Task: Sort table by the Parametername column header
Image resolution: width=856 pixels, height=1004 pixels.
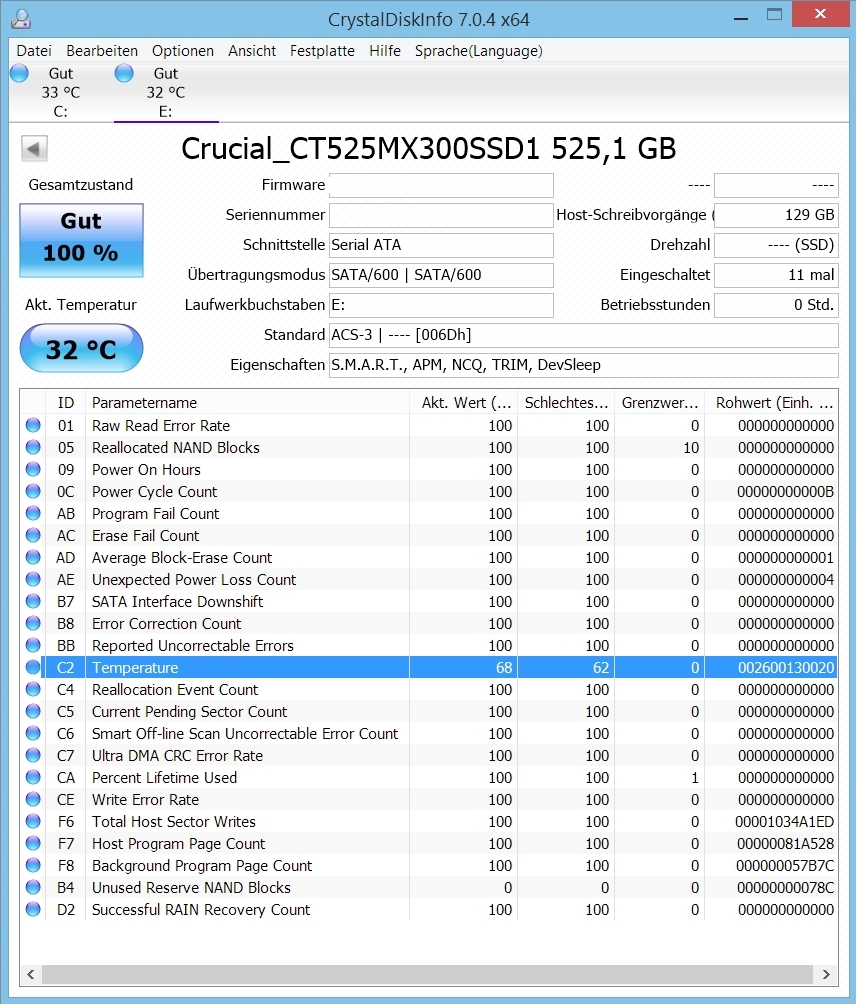Action: tap(248, 402)
